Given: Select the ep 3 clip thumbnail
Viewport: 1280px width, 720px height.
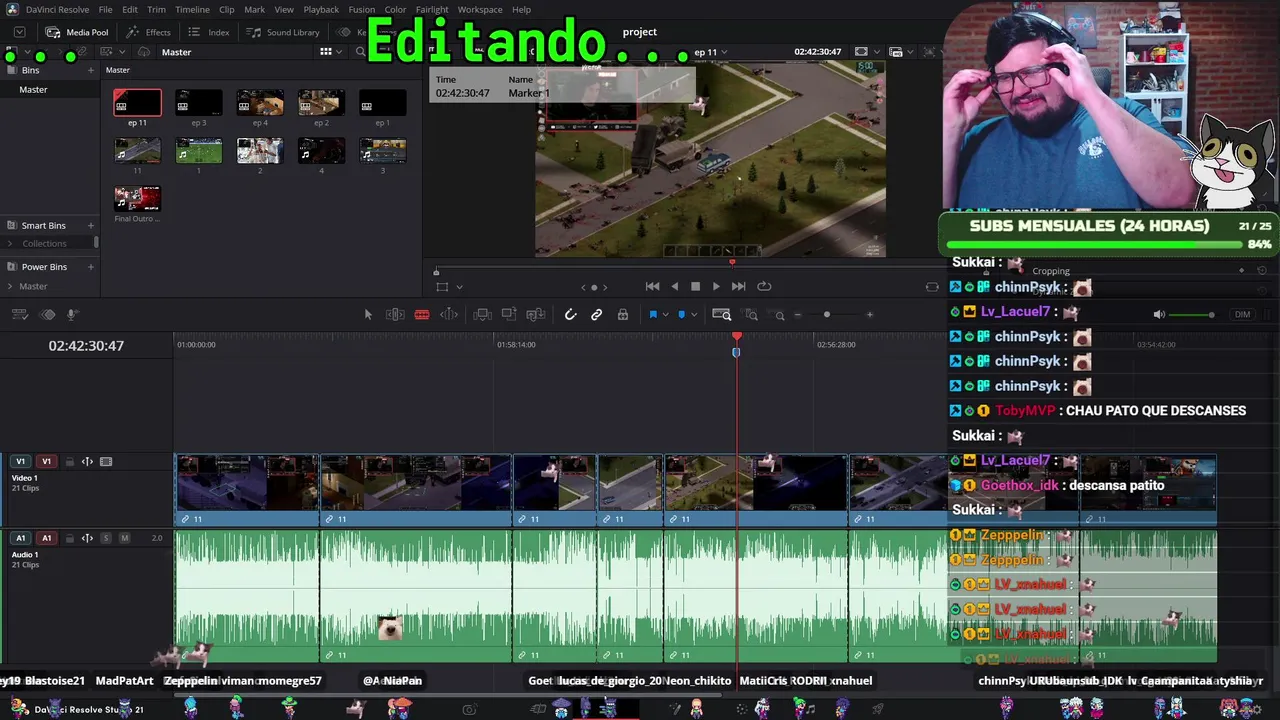Looking at the screenshot, I should pyautogui.click(x=198, y=102).
